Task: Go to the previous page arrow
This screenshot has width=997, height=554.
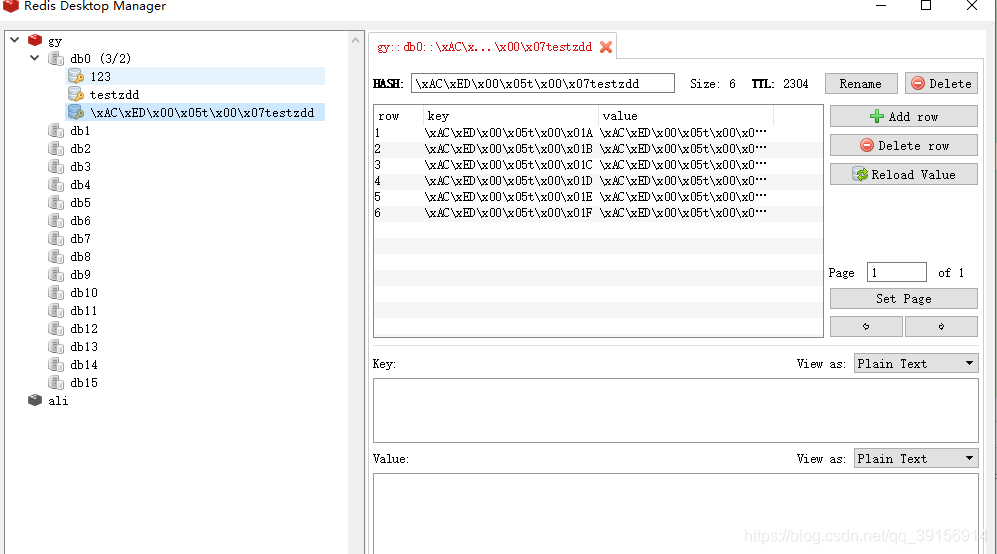Action: [866, 326]
